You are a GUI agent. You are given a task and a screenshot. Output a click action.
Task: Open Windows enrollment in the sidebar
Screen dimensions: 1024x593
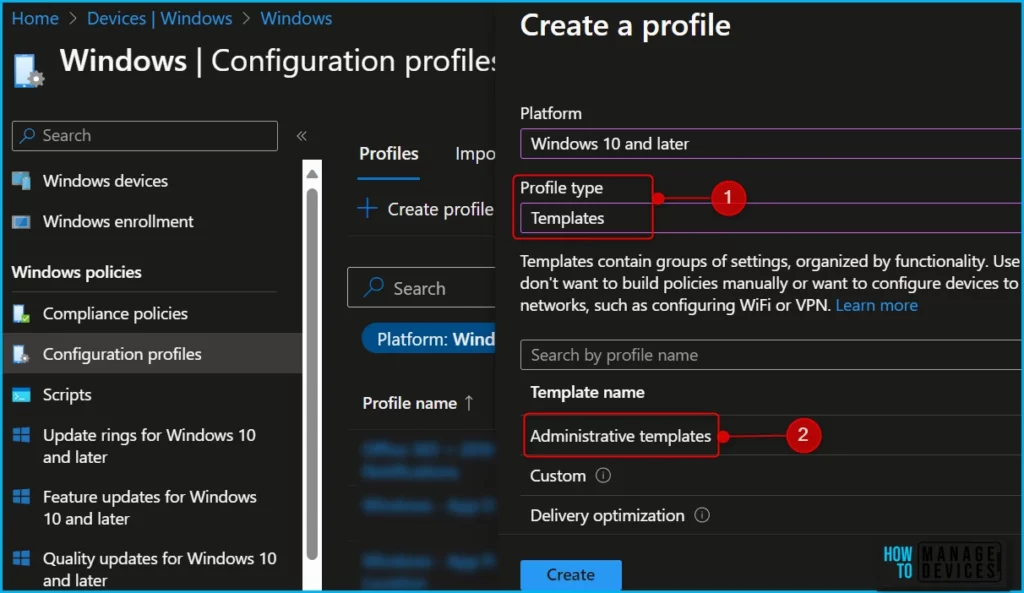118,221
